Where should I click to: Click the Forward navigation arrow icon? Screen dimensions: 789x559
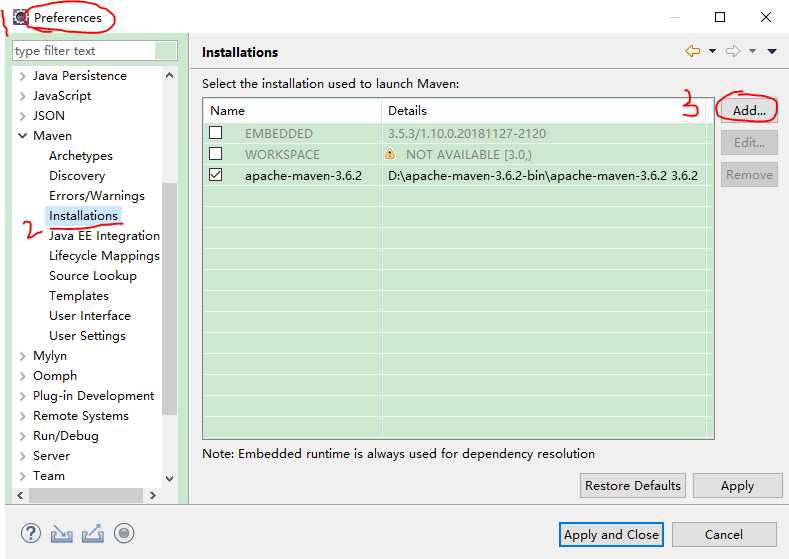coord(733,51)
